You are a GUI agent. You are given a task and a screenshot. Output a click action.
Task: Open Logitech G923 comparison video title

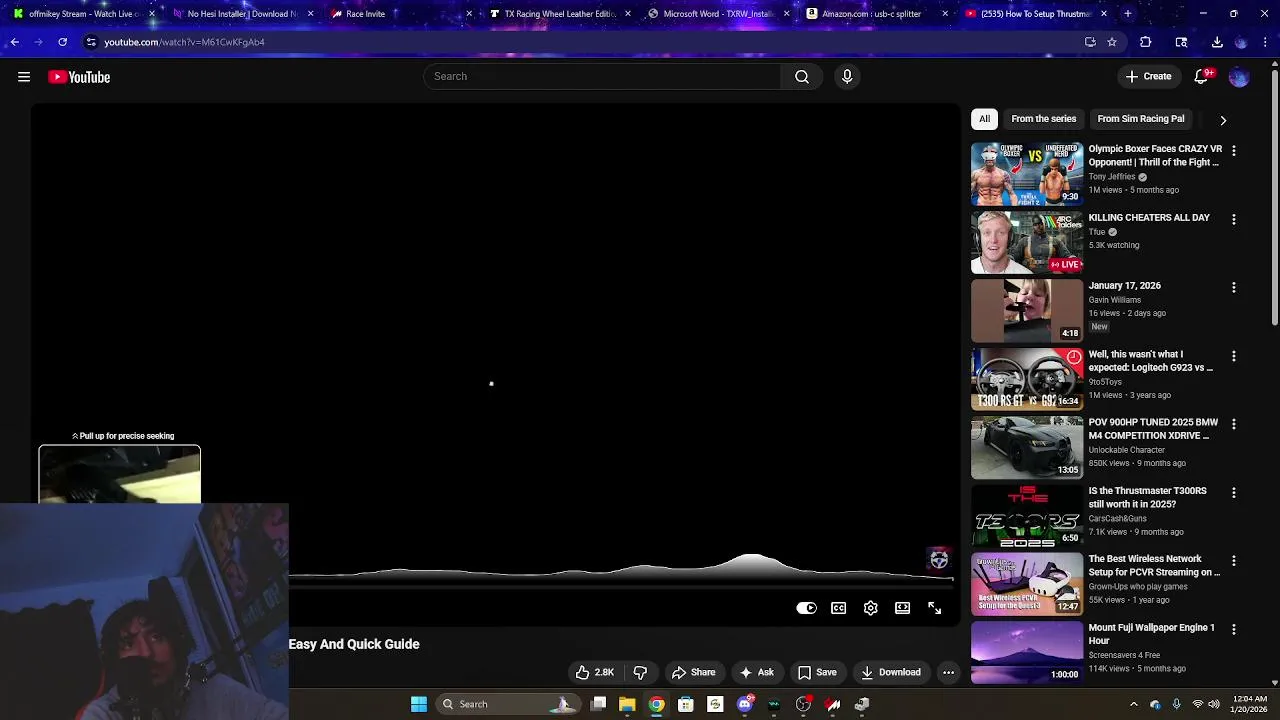tap(1151, 361)
